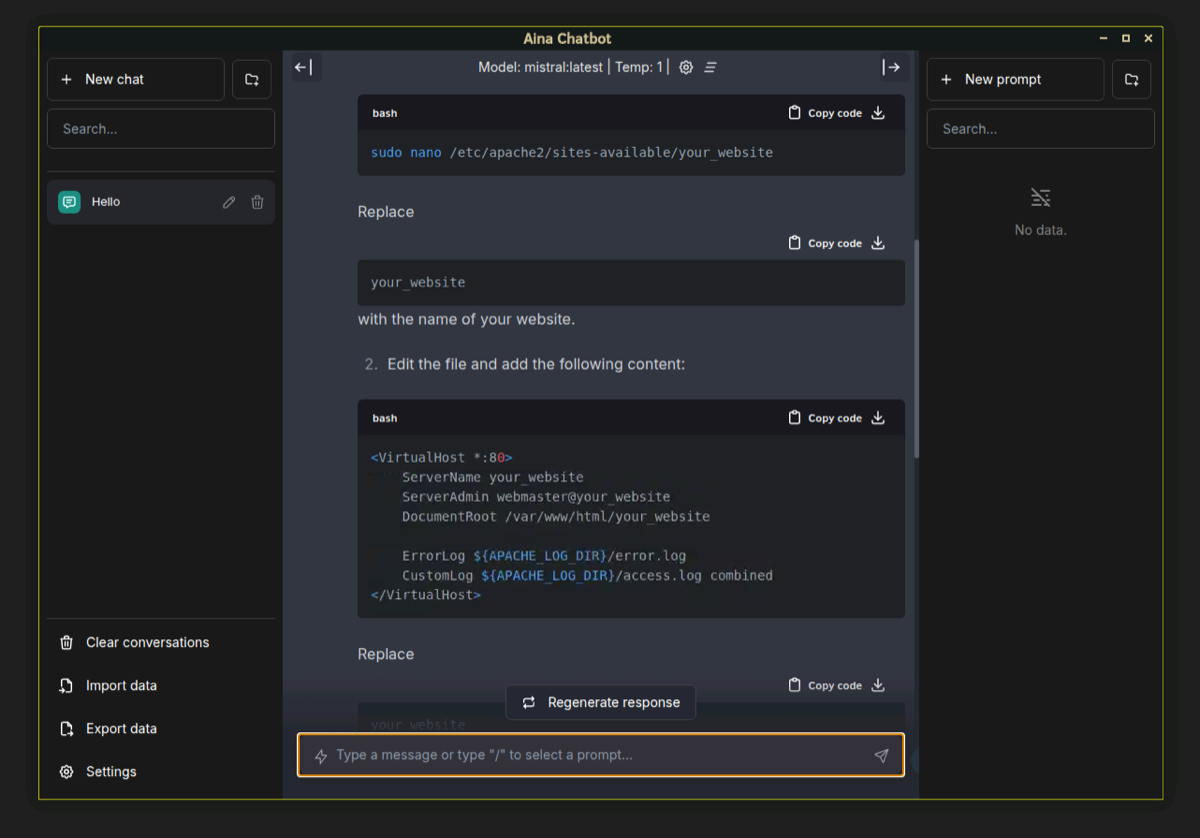This screenshot has height=838, width=1200.
Task: Choose Import data option
Action: point(121,686)
